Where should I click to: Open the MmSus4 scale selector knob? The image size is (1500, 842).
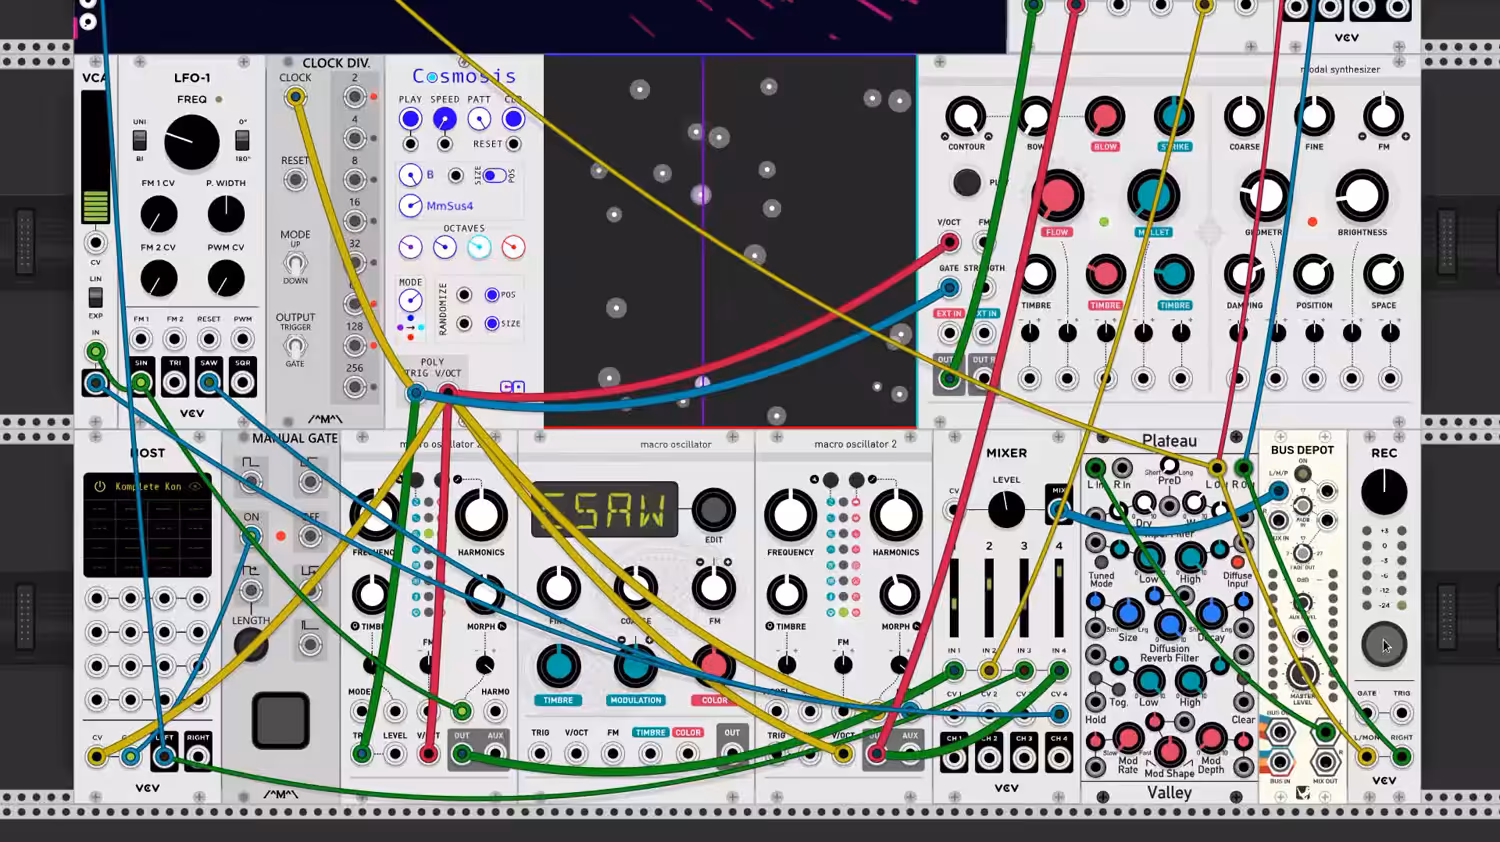tap(410, 206)
